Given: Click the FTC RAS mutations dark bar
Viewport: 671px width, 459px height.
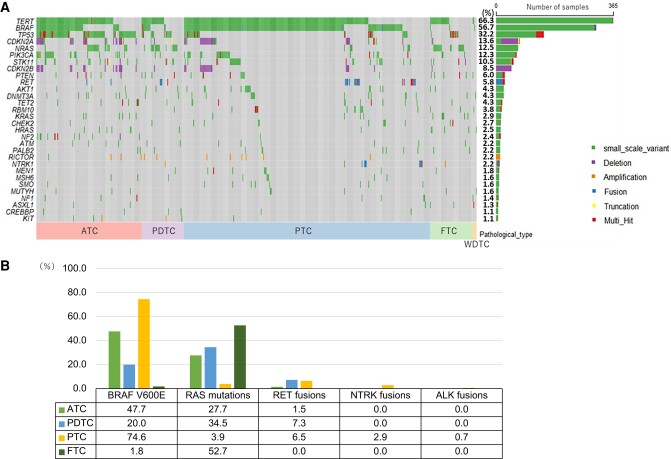Looking at the screenshot, I should click(x=240, y=357).
